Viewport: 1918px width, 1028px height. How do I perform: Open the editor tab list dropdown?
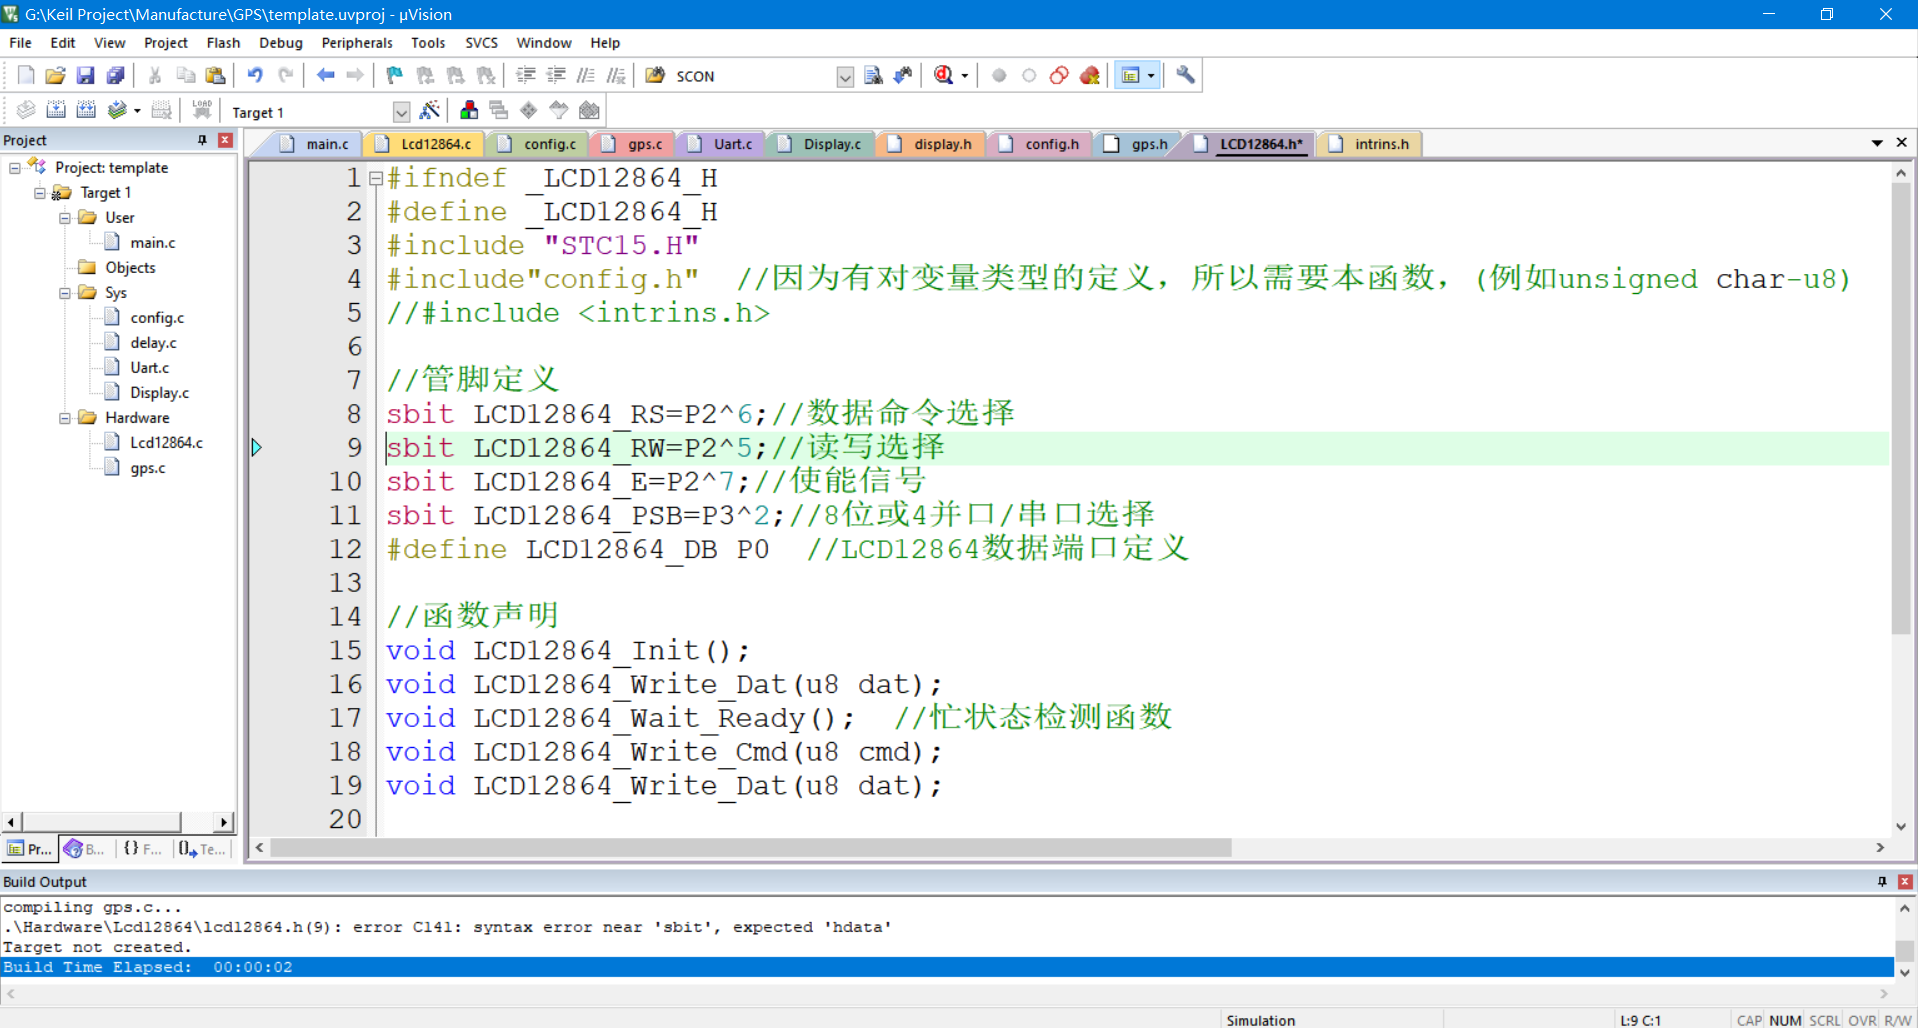coord(1877,143)
